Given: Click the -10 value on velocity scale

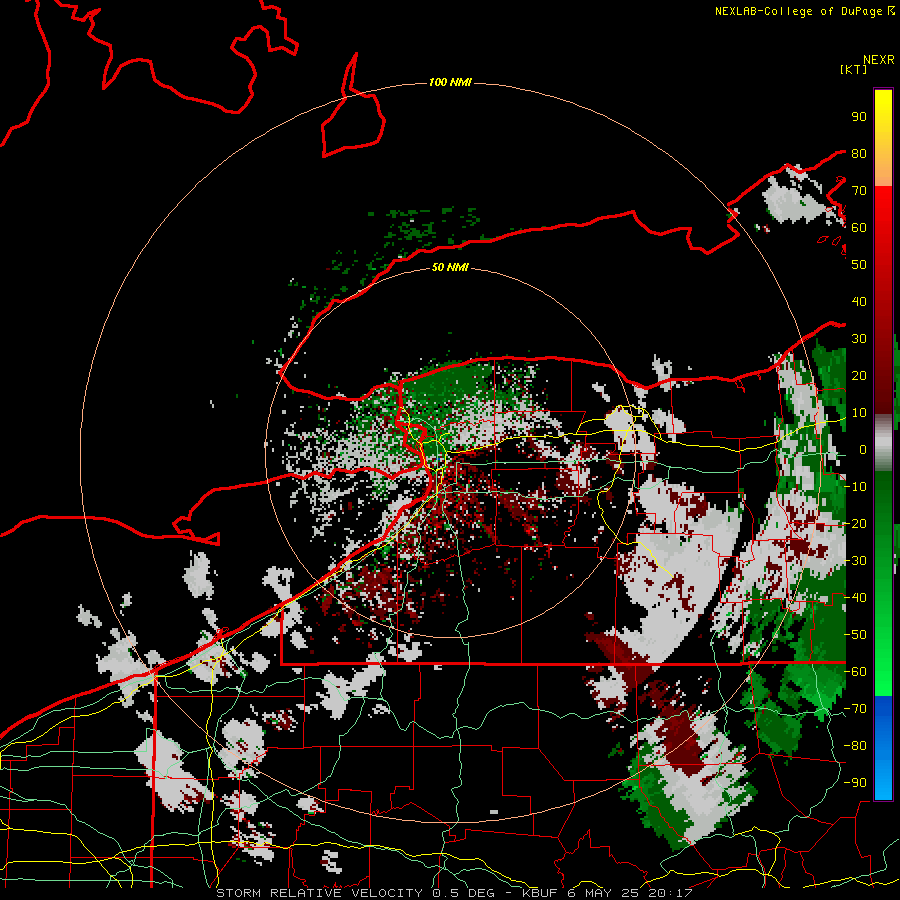Looking at the screenshot, I should click(x=856, y=487).
